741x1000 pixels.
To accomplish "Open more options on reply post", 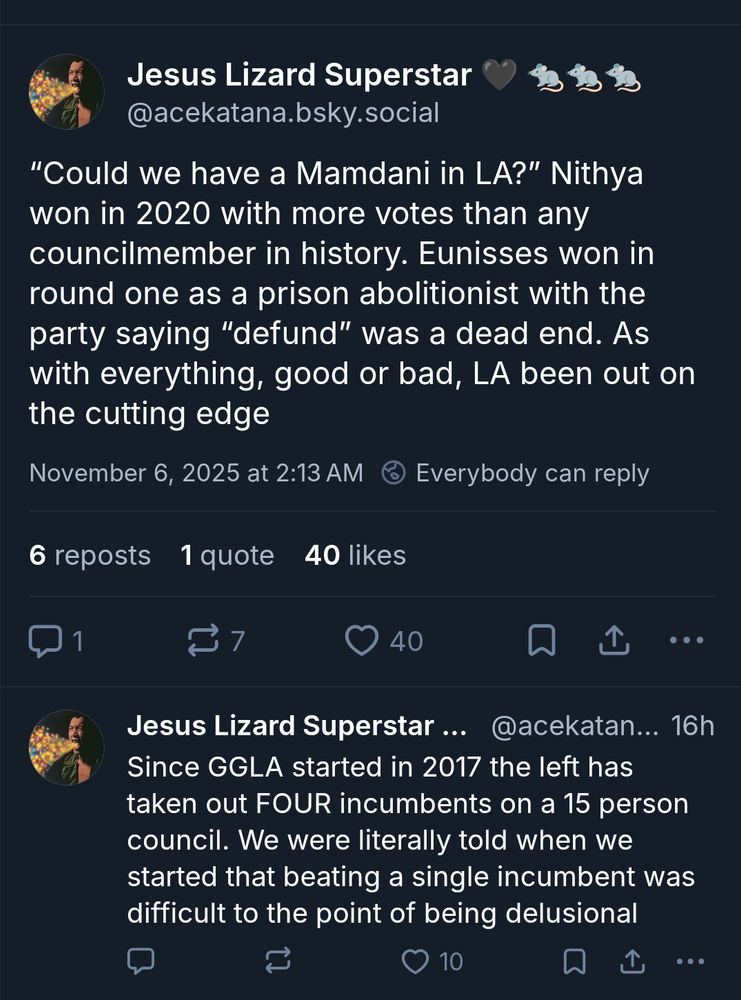I will 690,962.
